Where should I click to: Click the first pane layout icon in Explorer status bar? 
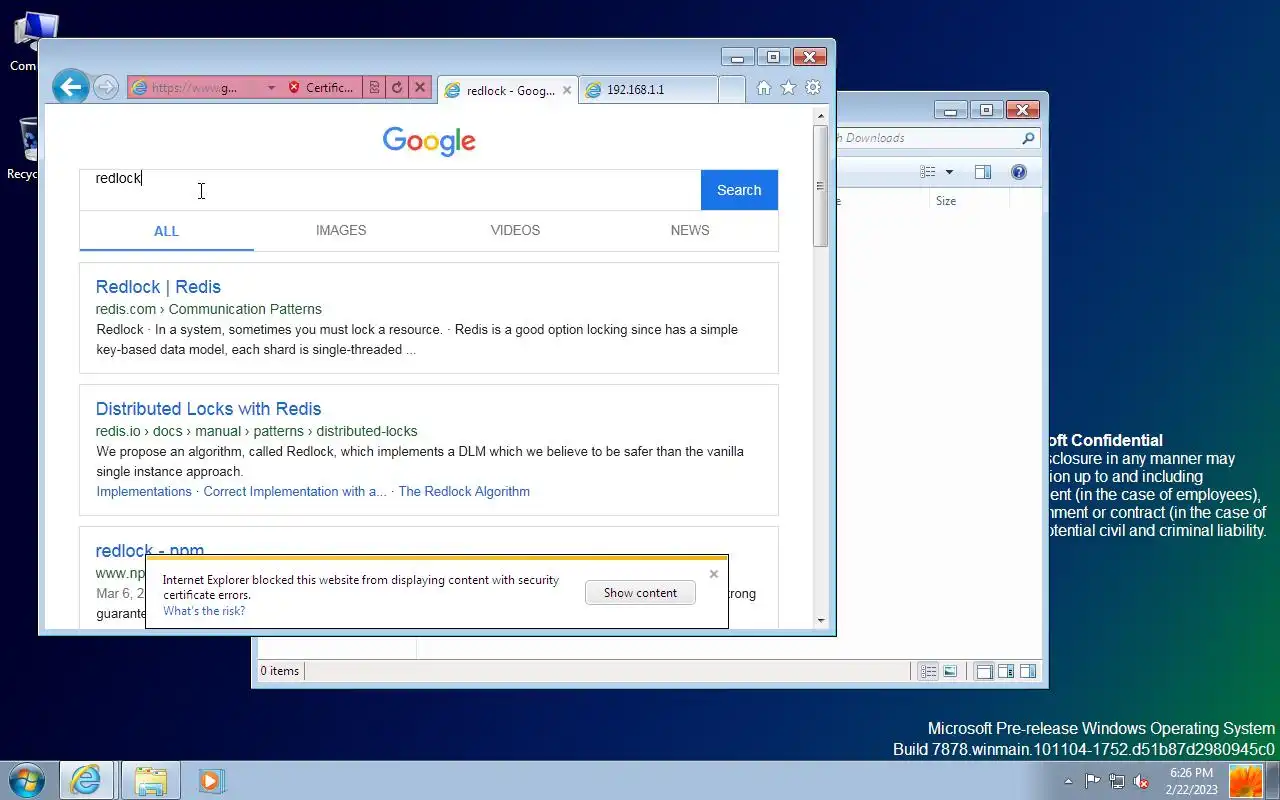(x=984, y=672)
